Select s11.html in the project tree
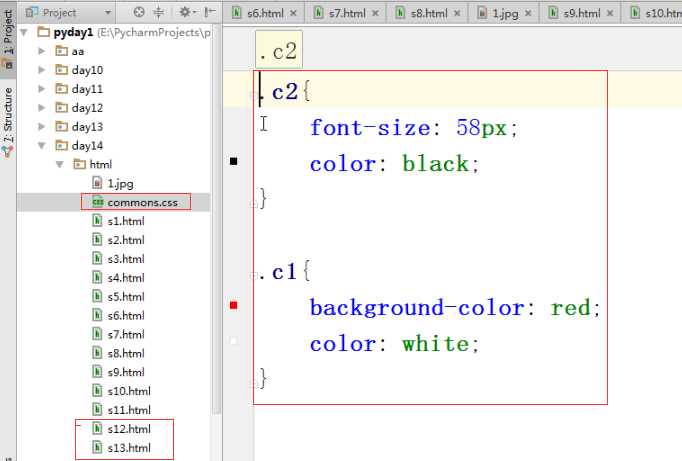 pos(121,410)
